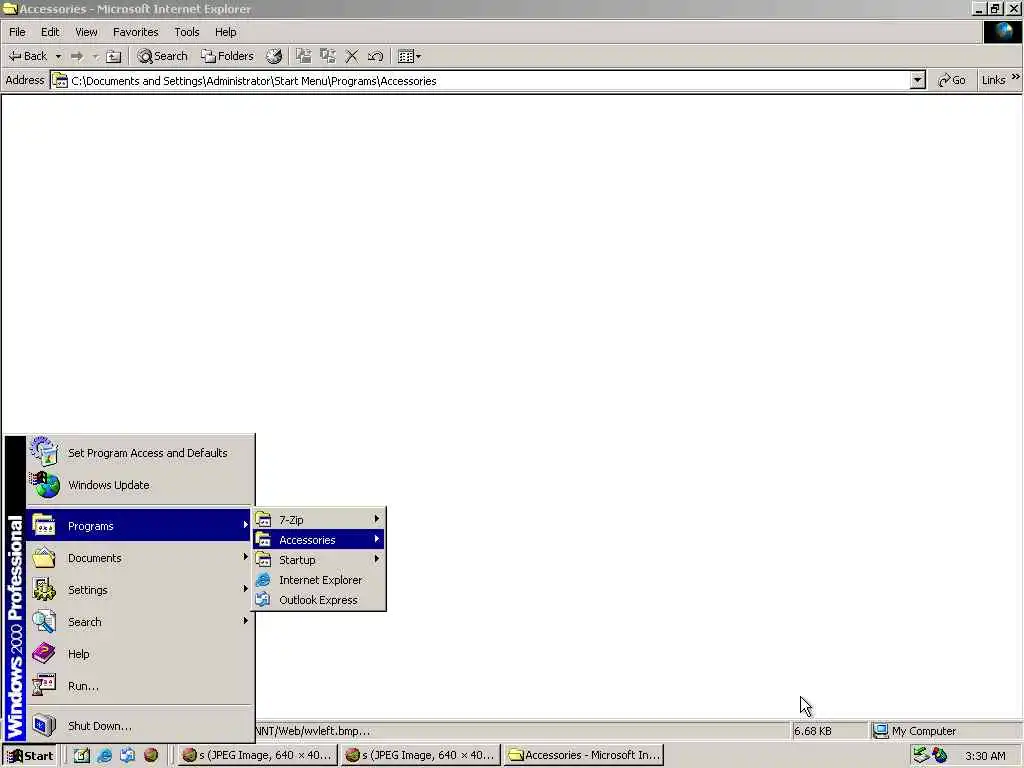This screenshot has width=1024, height=768.
Task: Expand the Startup program group
Action: (319, 560)
